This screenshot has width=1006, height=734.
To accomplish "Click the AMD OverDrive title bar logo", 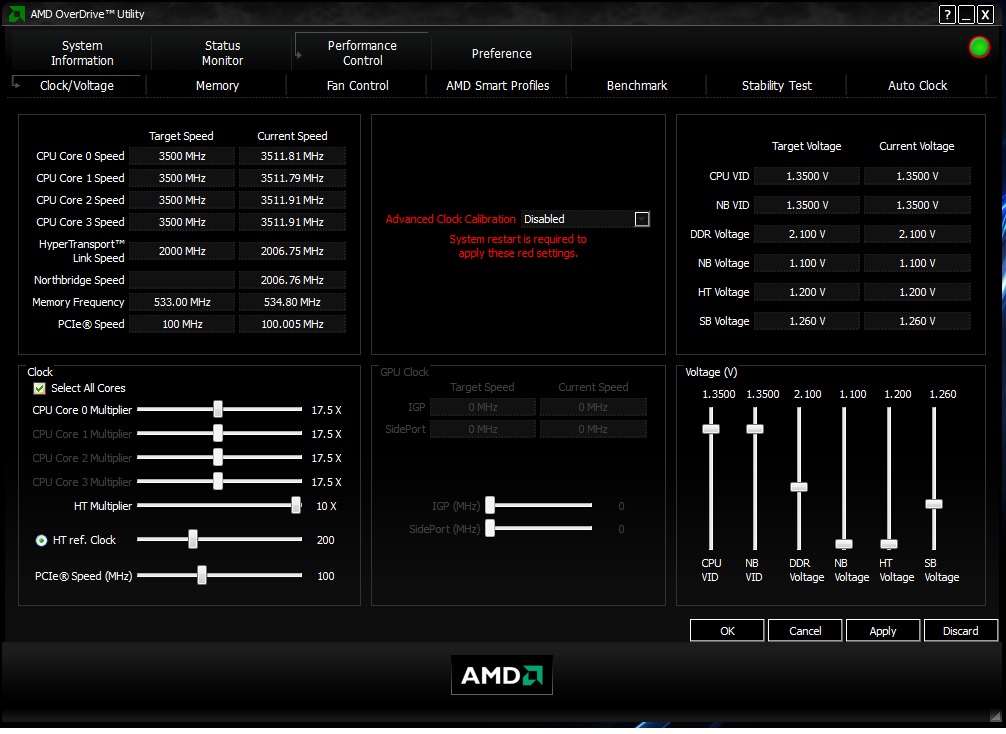I will point(17,13).
